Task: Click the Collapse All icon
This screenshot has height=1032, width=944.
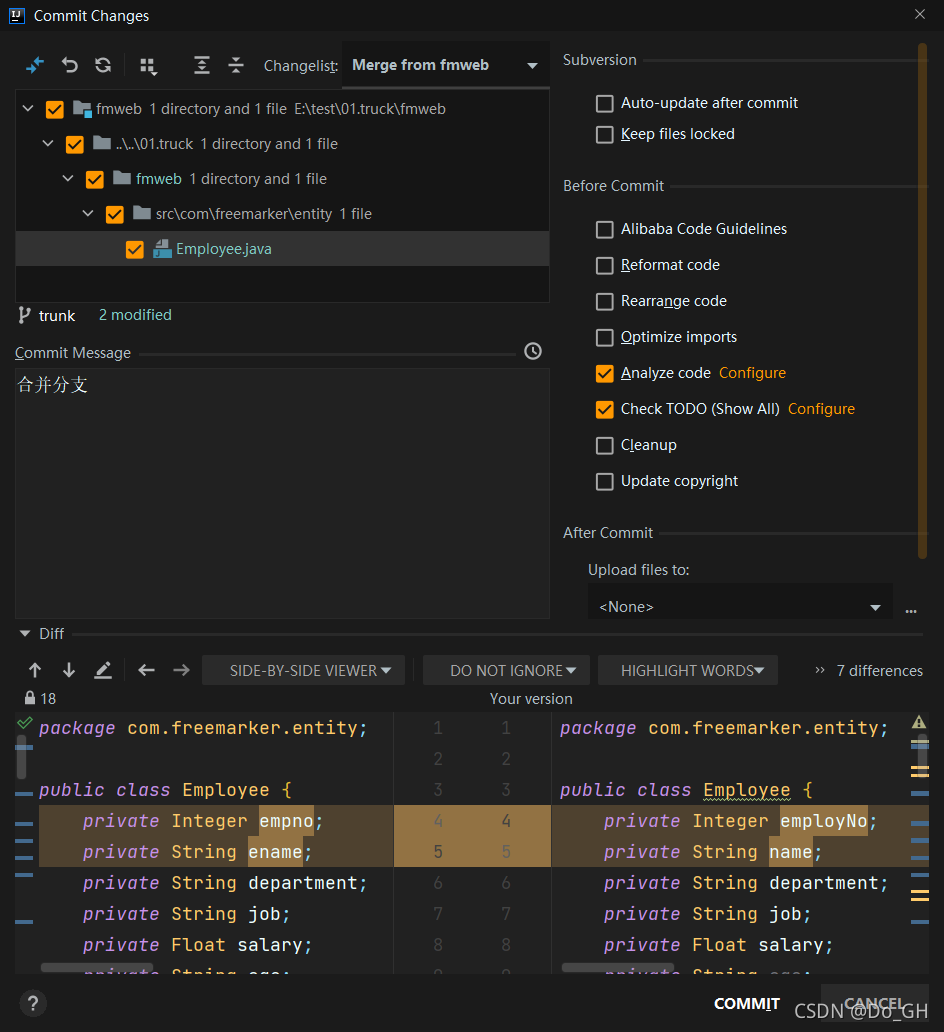Action: (x=236, y=65)
